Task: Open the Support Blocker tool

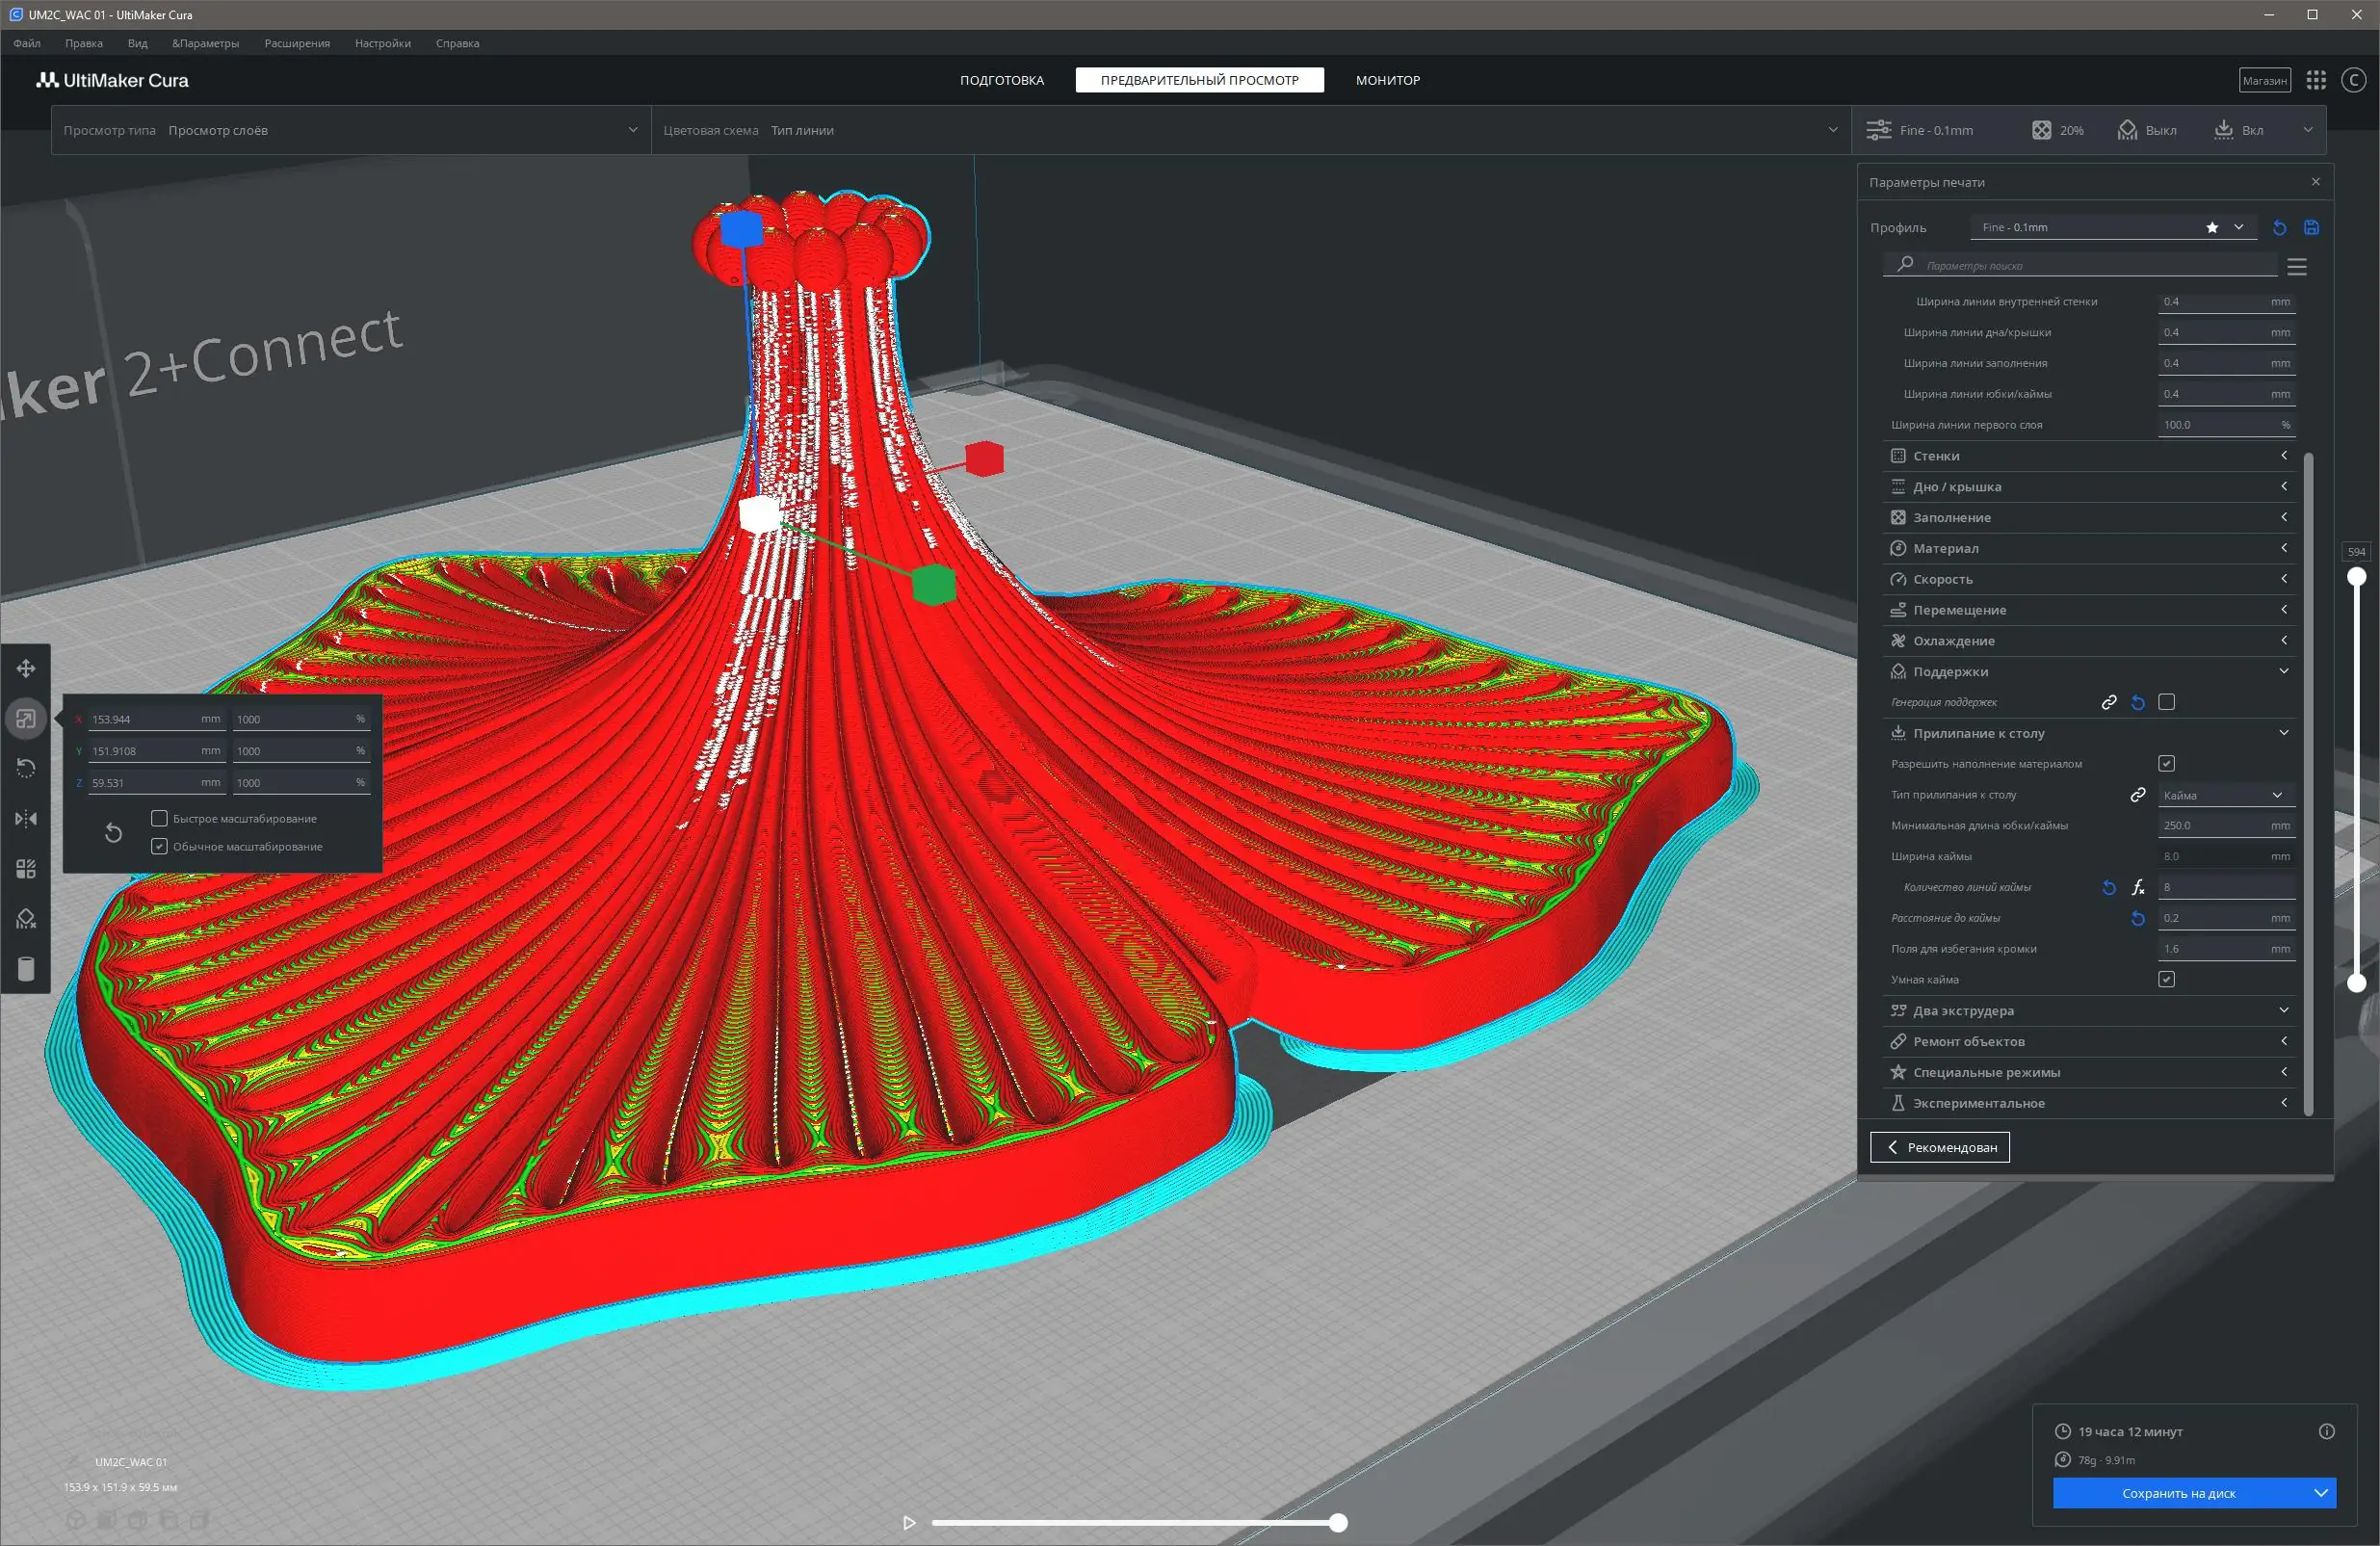Action: pyautogui.click(x=26, y=919)
